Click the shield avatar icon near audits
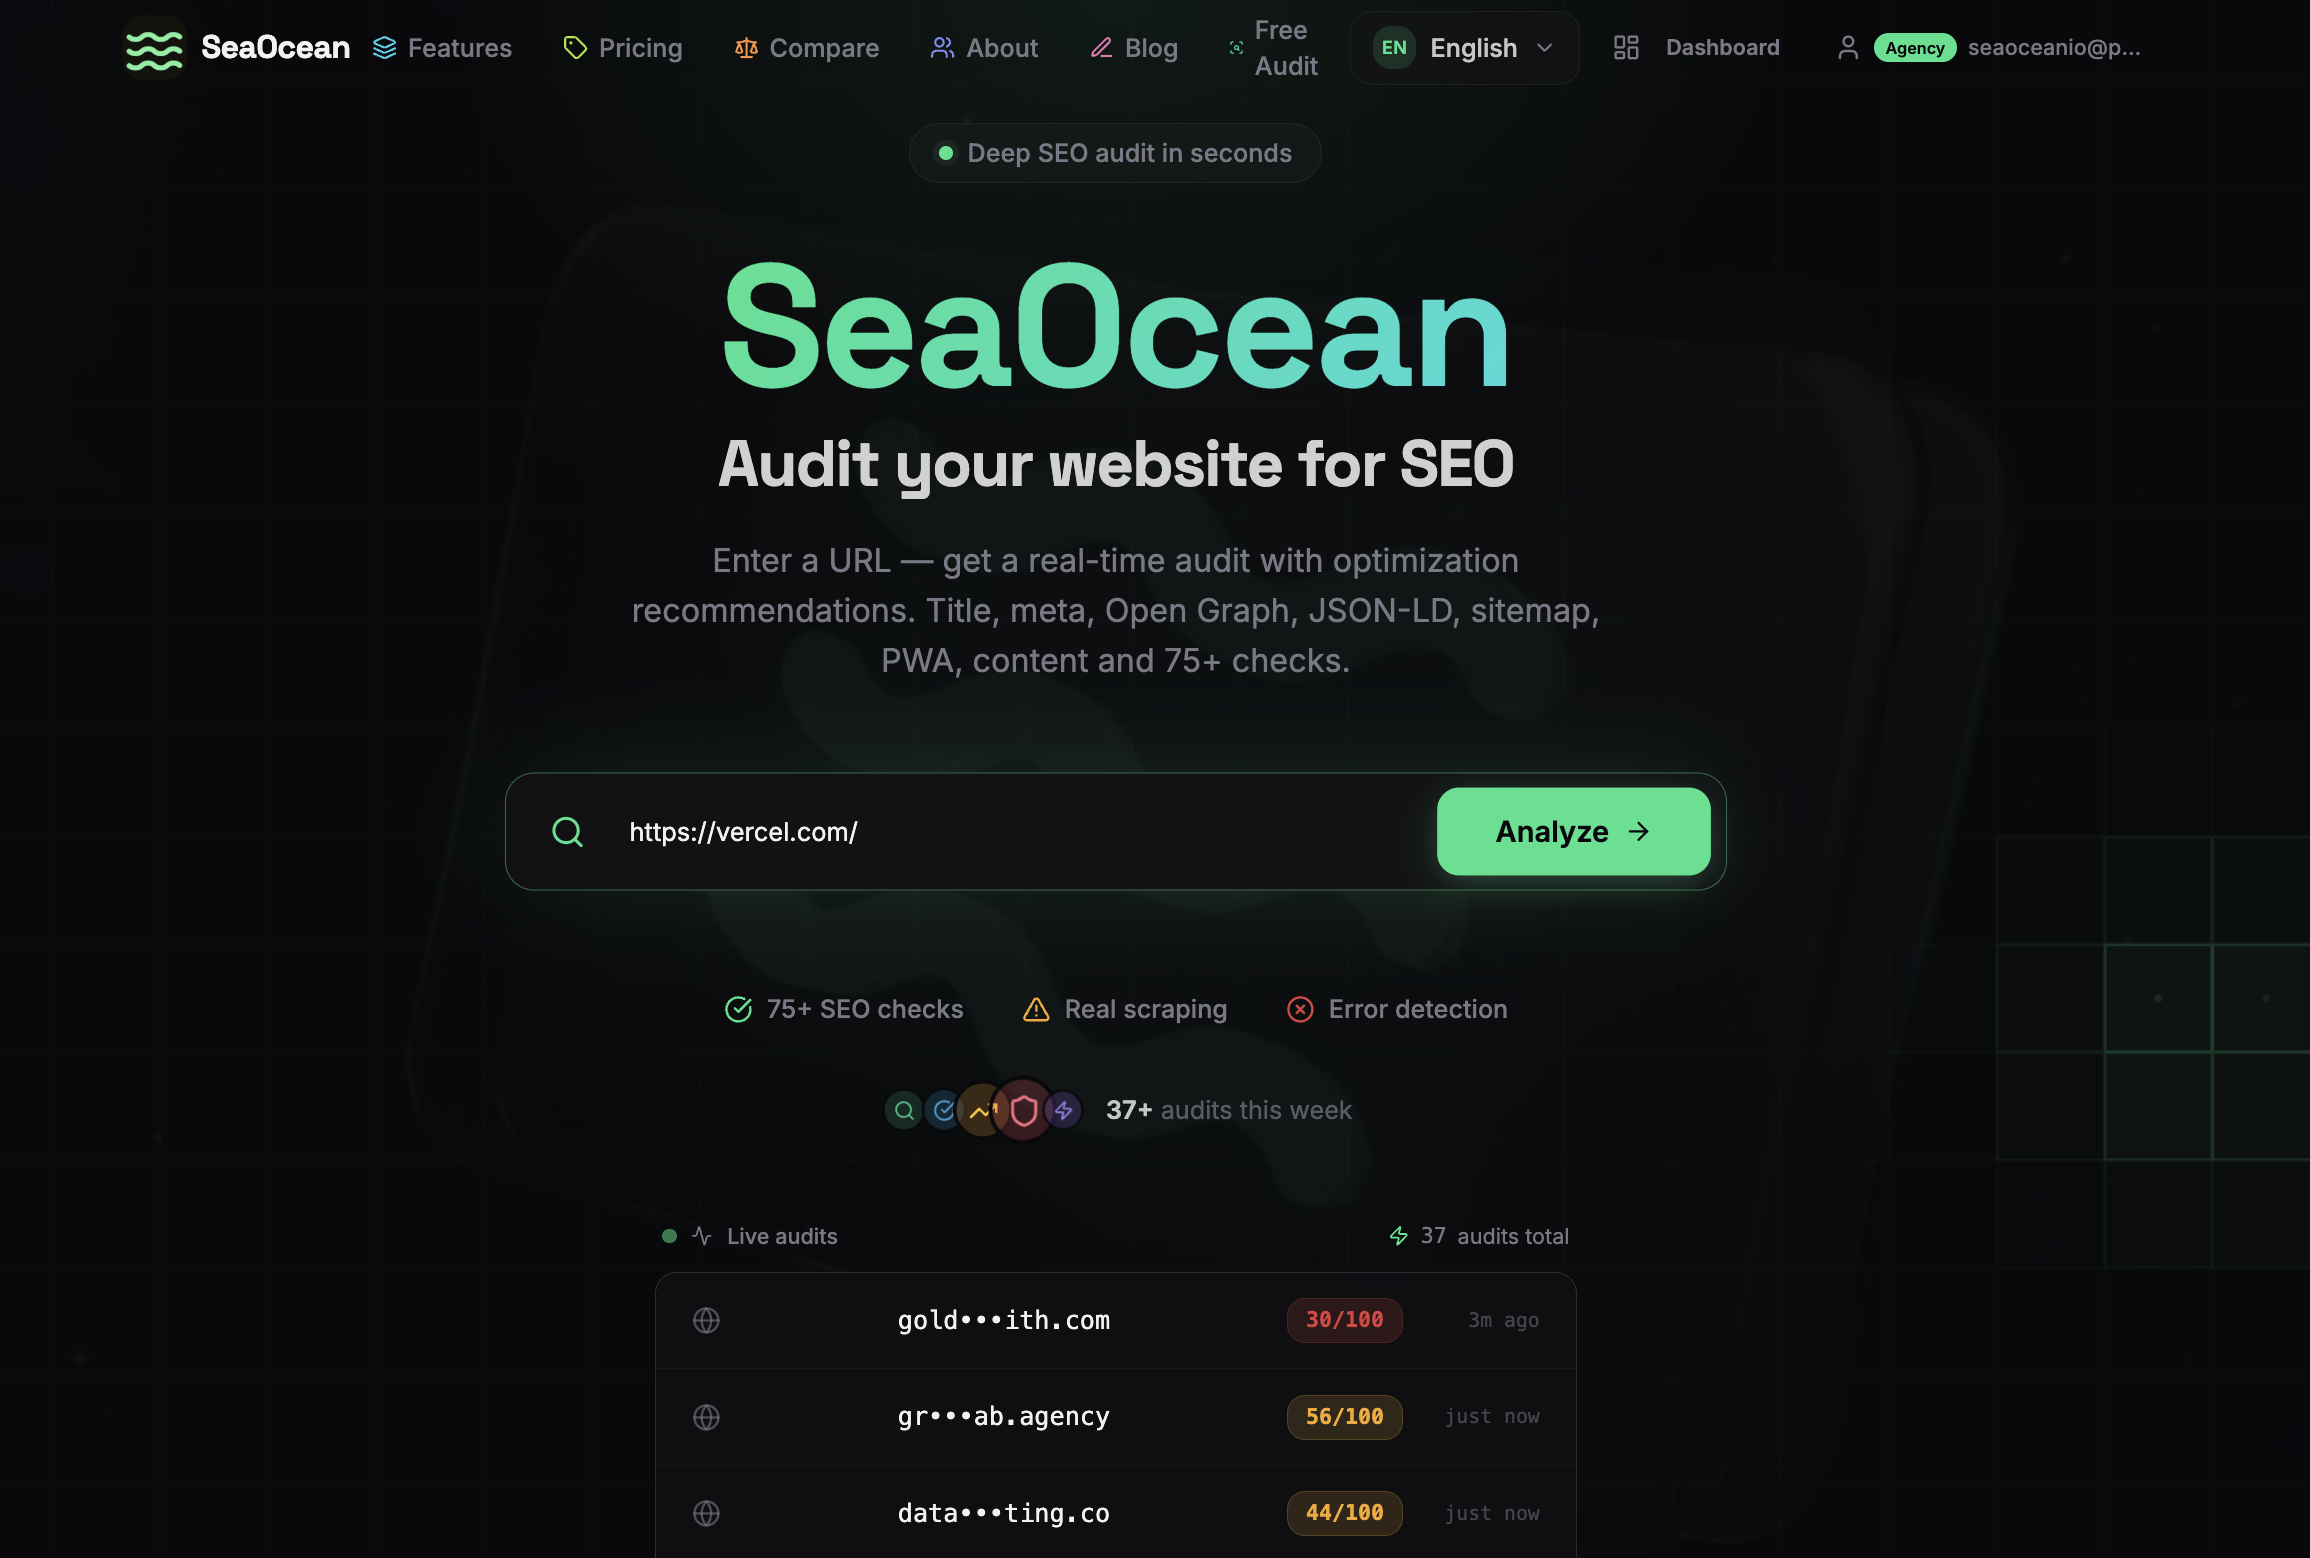Screen dimensions: 2310x1558 coord(1023,1110)
